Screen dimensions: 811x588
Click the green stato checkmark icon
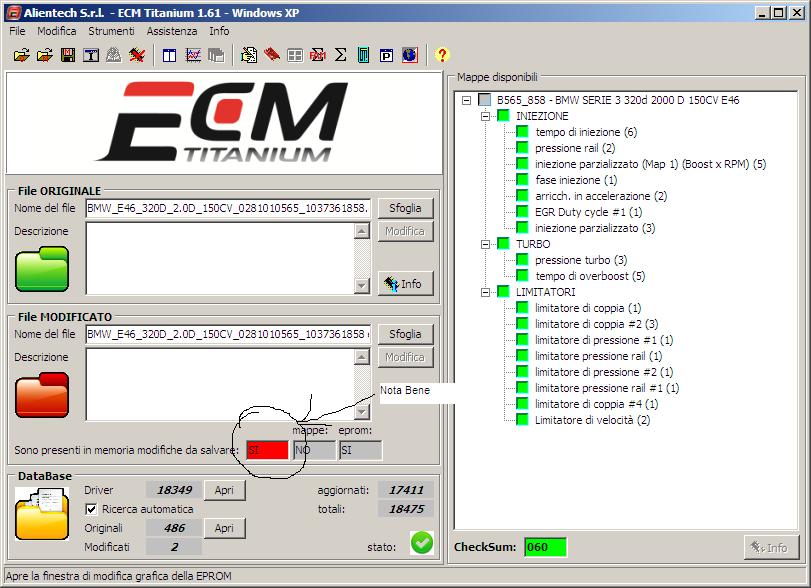tap(422, 543)
